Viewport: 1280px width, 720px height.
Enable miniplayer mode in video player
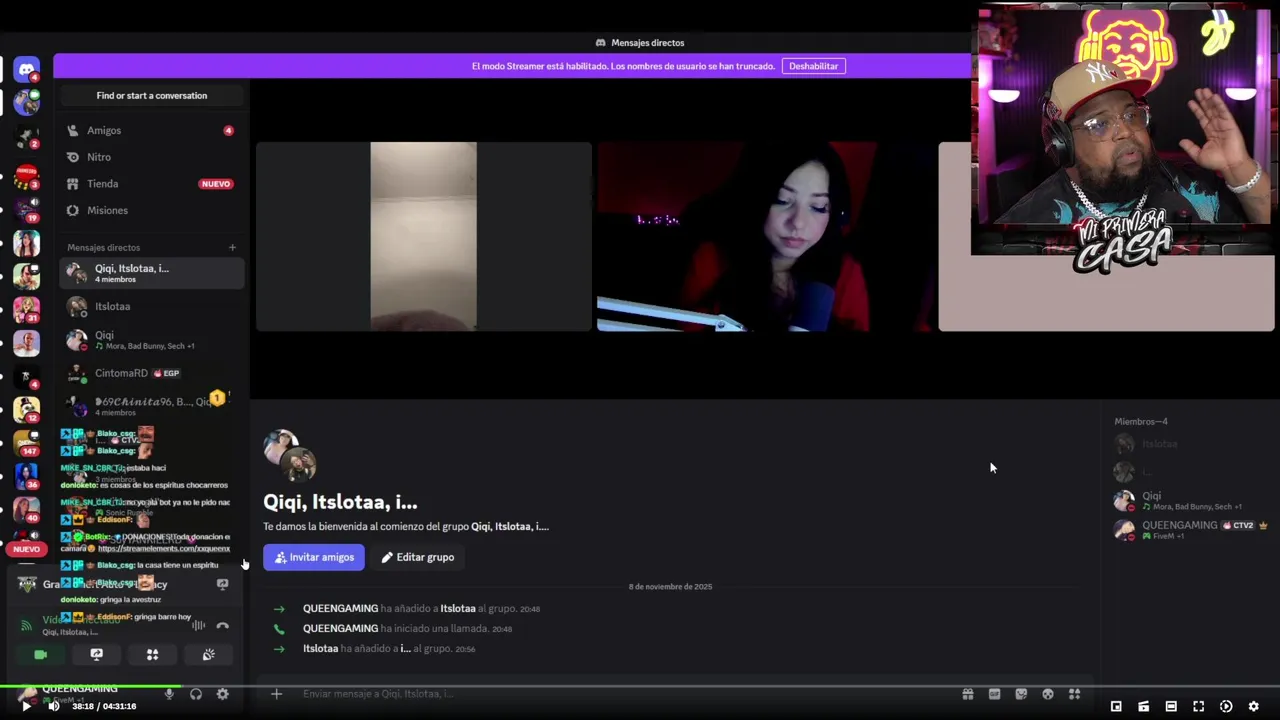[x=1116, y=706]
